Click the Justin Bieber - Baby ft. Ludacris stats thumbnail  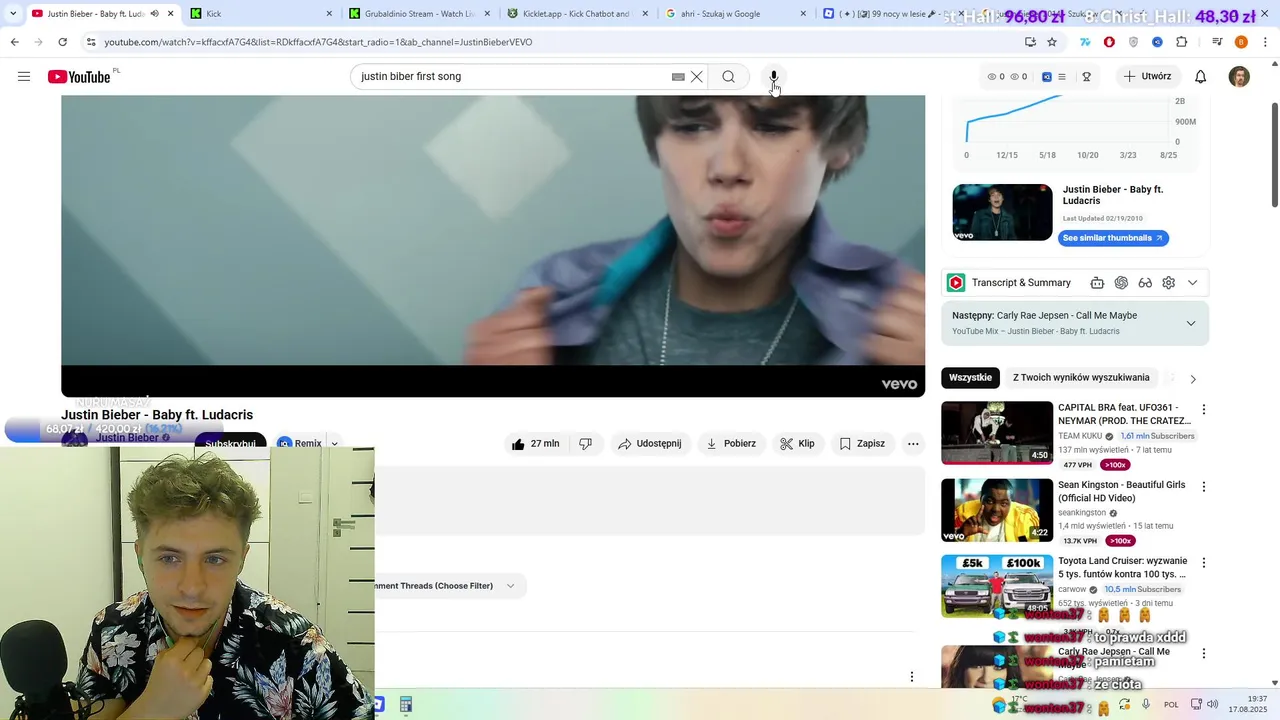coord(1002,212)
